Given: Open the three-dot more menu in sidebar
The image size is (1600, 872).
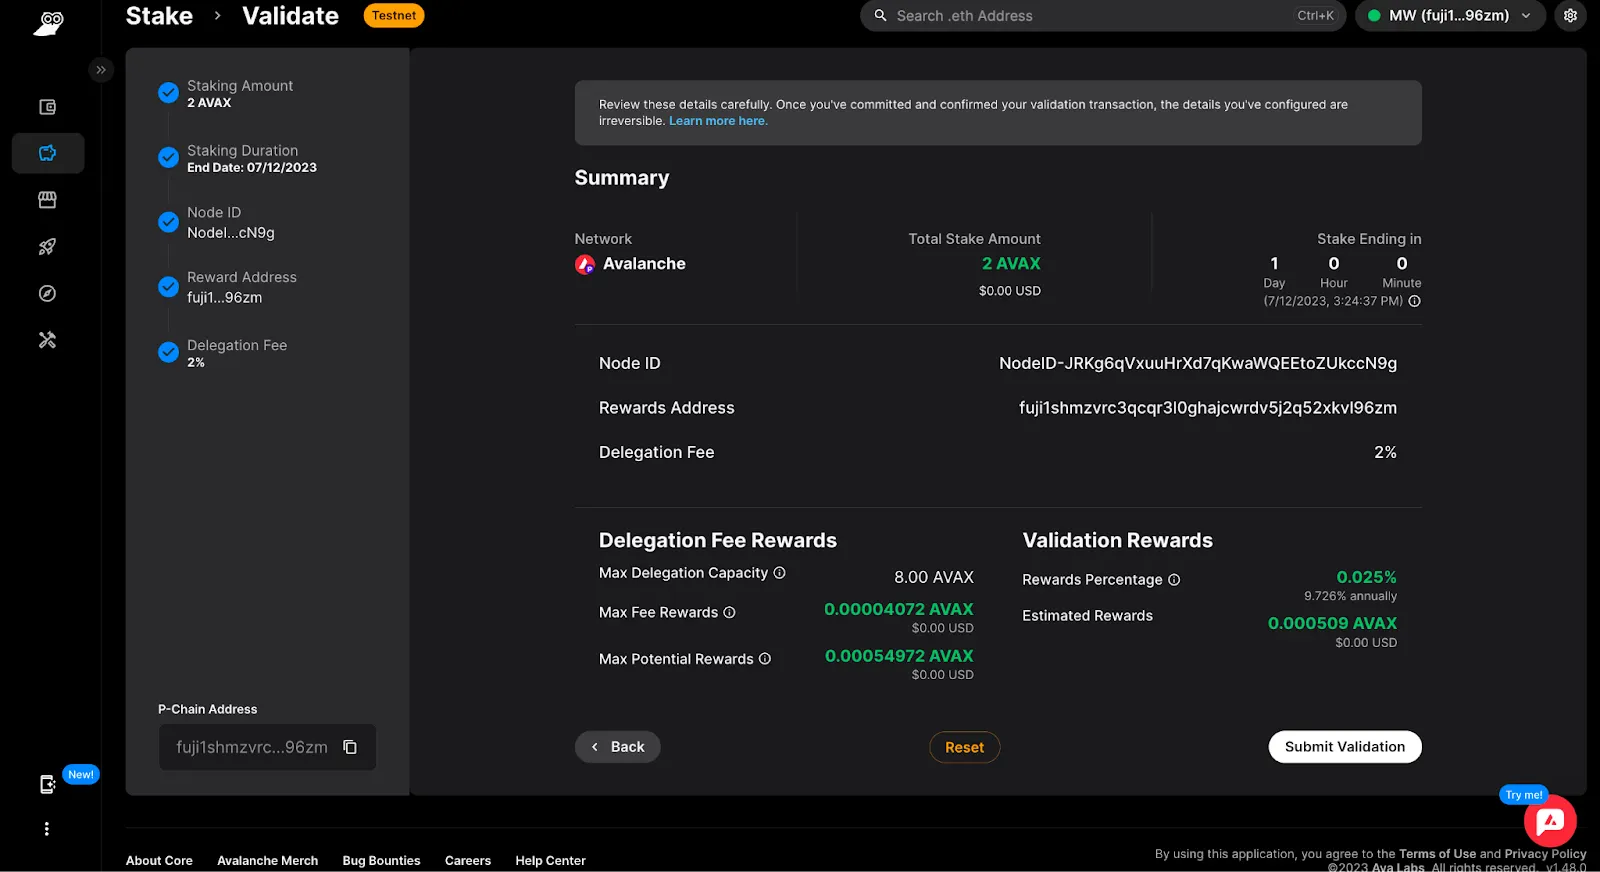Looking at the screenshot, I should pyautogui.click(x=47, y=829).
